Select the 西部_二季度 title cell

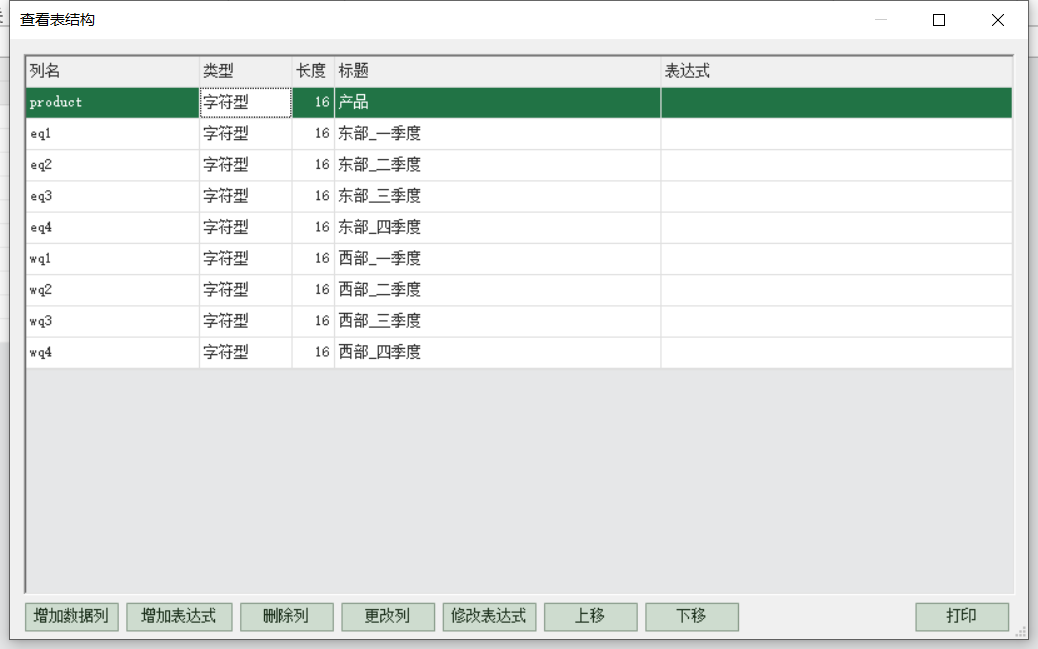click(x=498, y=289)
